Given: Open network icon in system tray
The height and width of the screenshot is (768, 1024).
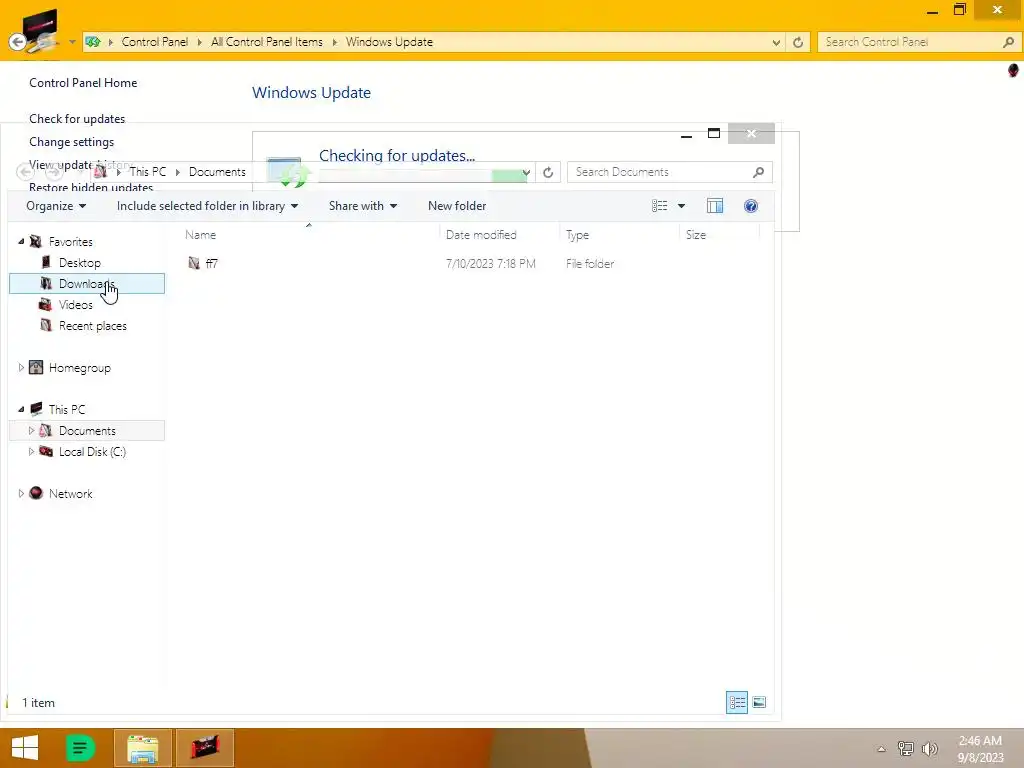Looking at the screenshot, I should pos(905,748).
